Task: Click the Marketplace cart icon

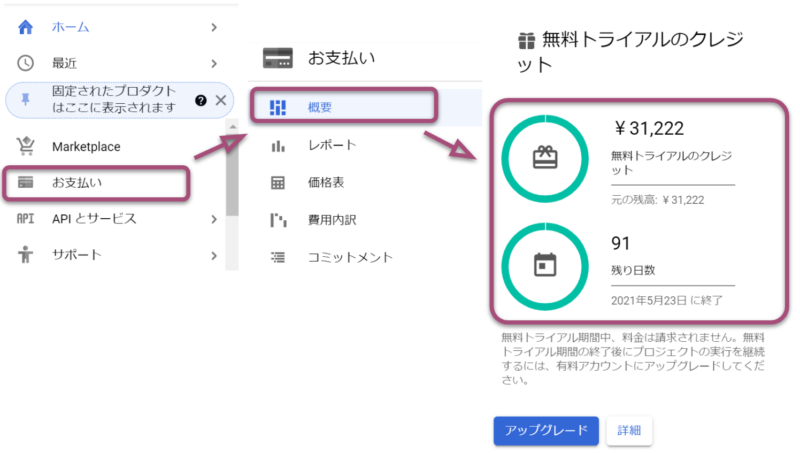Action: point(26,146)
